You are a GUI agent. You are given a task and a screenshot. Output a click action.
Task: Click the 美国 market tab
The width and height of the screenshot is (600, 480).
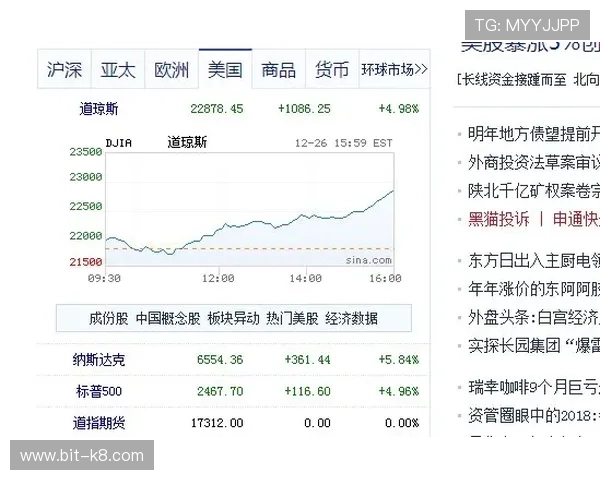[225, 70]
